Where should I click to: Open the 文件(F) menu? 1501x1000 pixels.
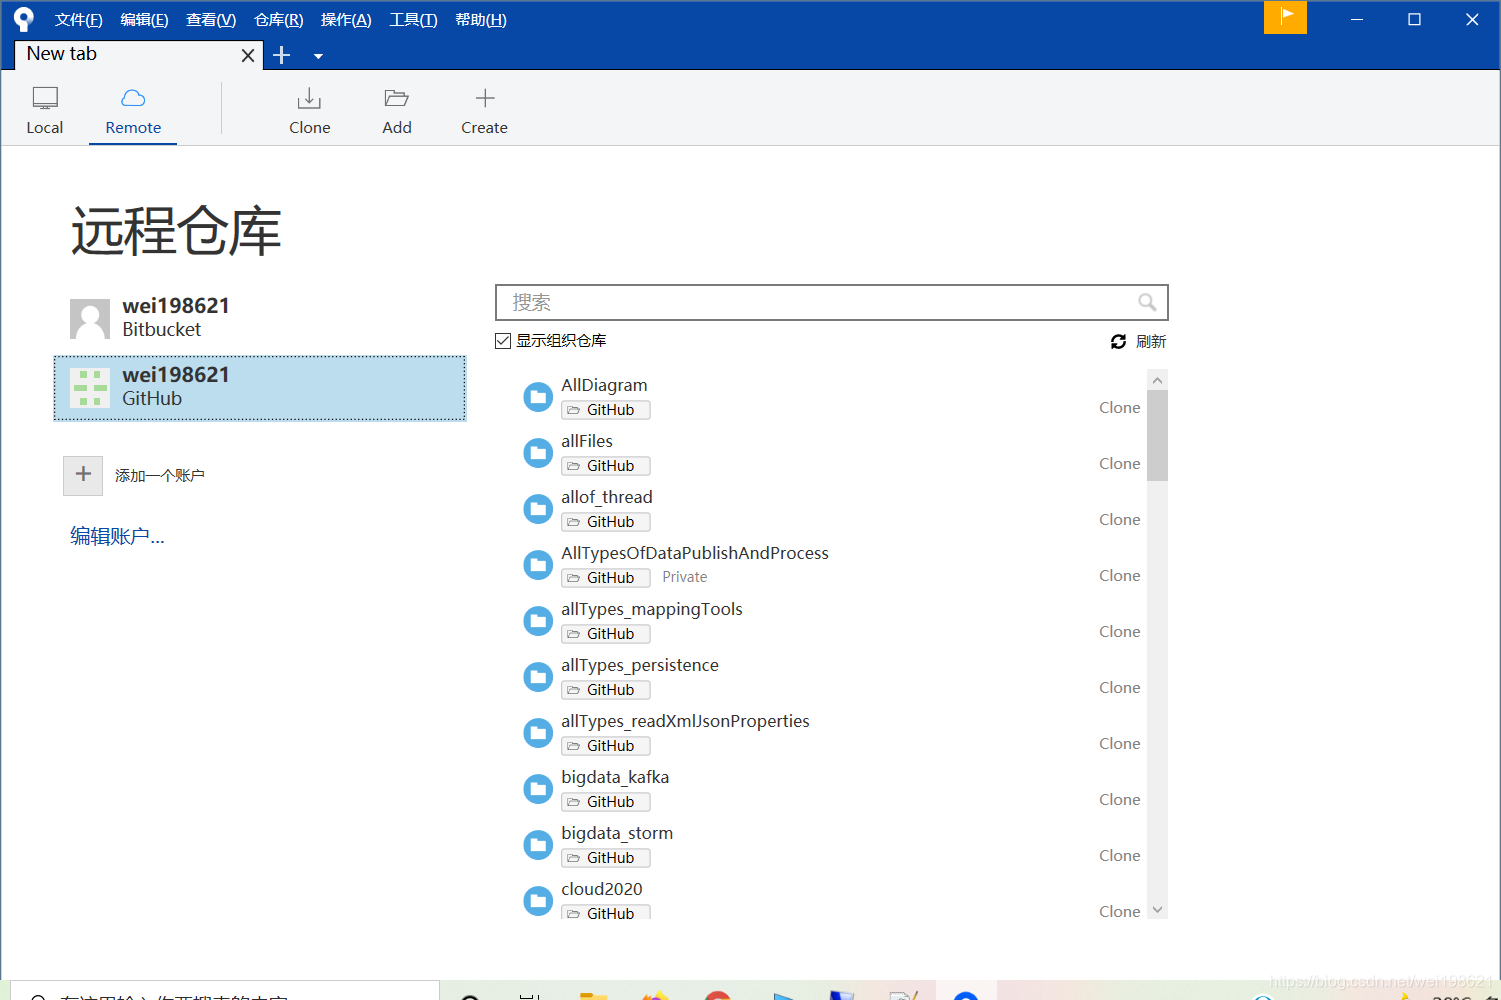79,20
